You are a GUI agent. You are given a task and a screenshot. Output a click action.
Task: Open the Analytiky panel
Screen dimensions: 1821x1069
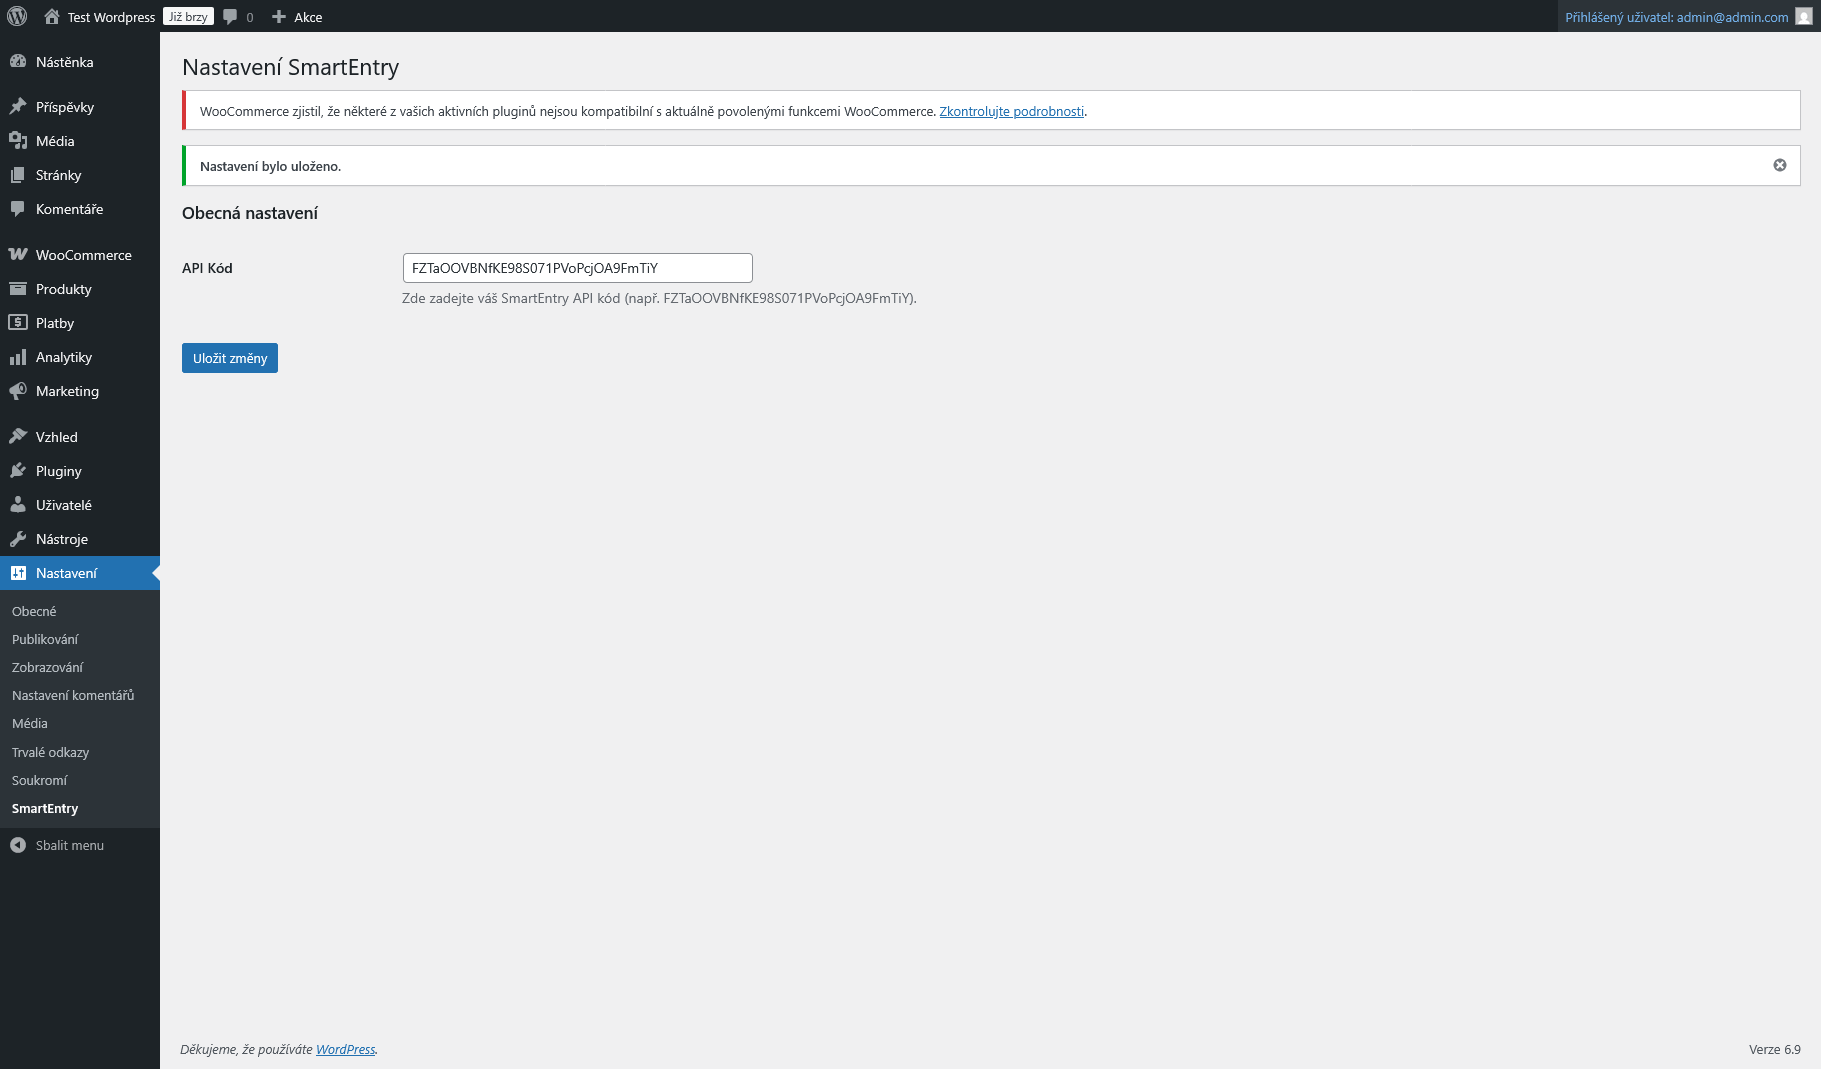click(64, 356)
